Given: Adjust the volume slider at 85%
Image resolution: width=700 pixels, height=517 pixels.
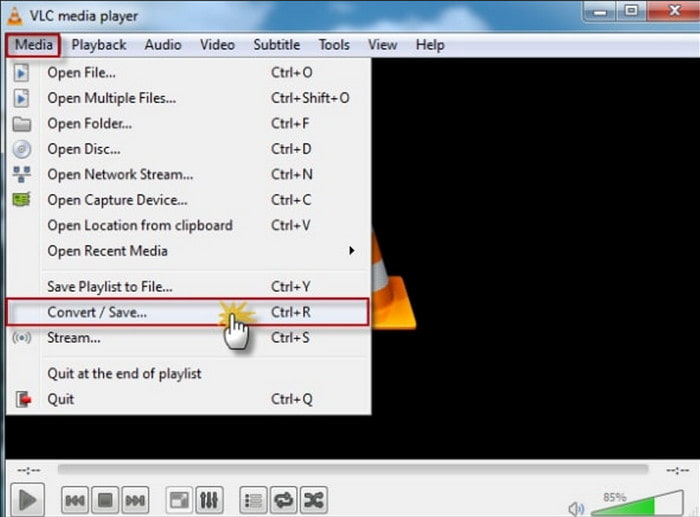Looking at the screenshot, I should coord(637,504).
